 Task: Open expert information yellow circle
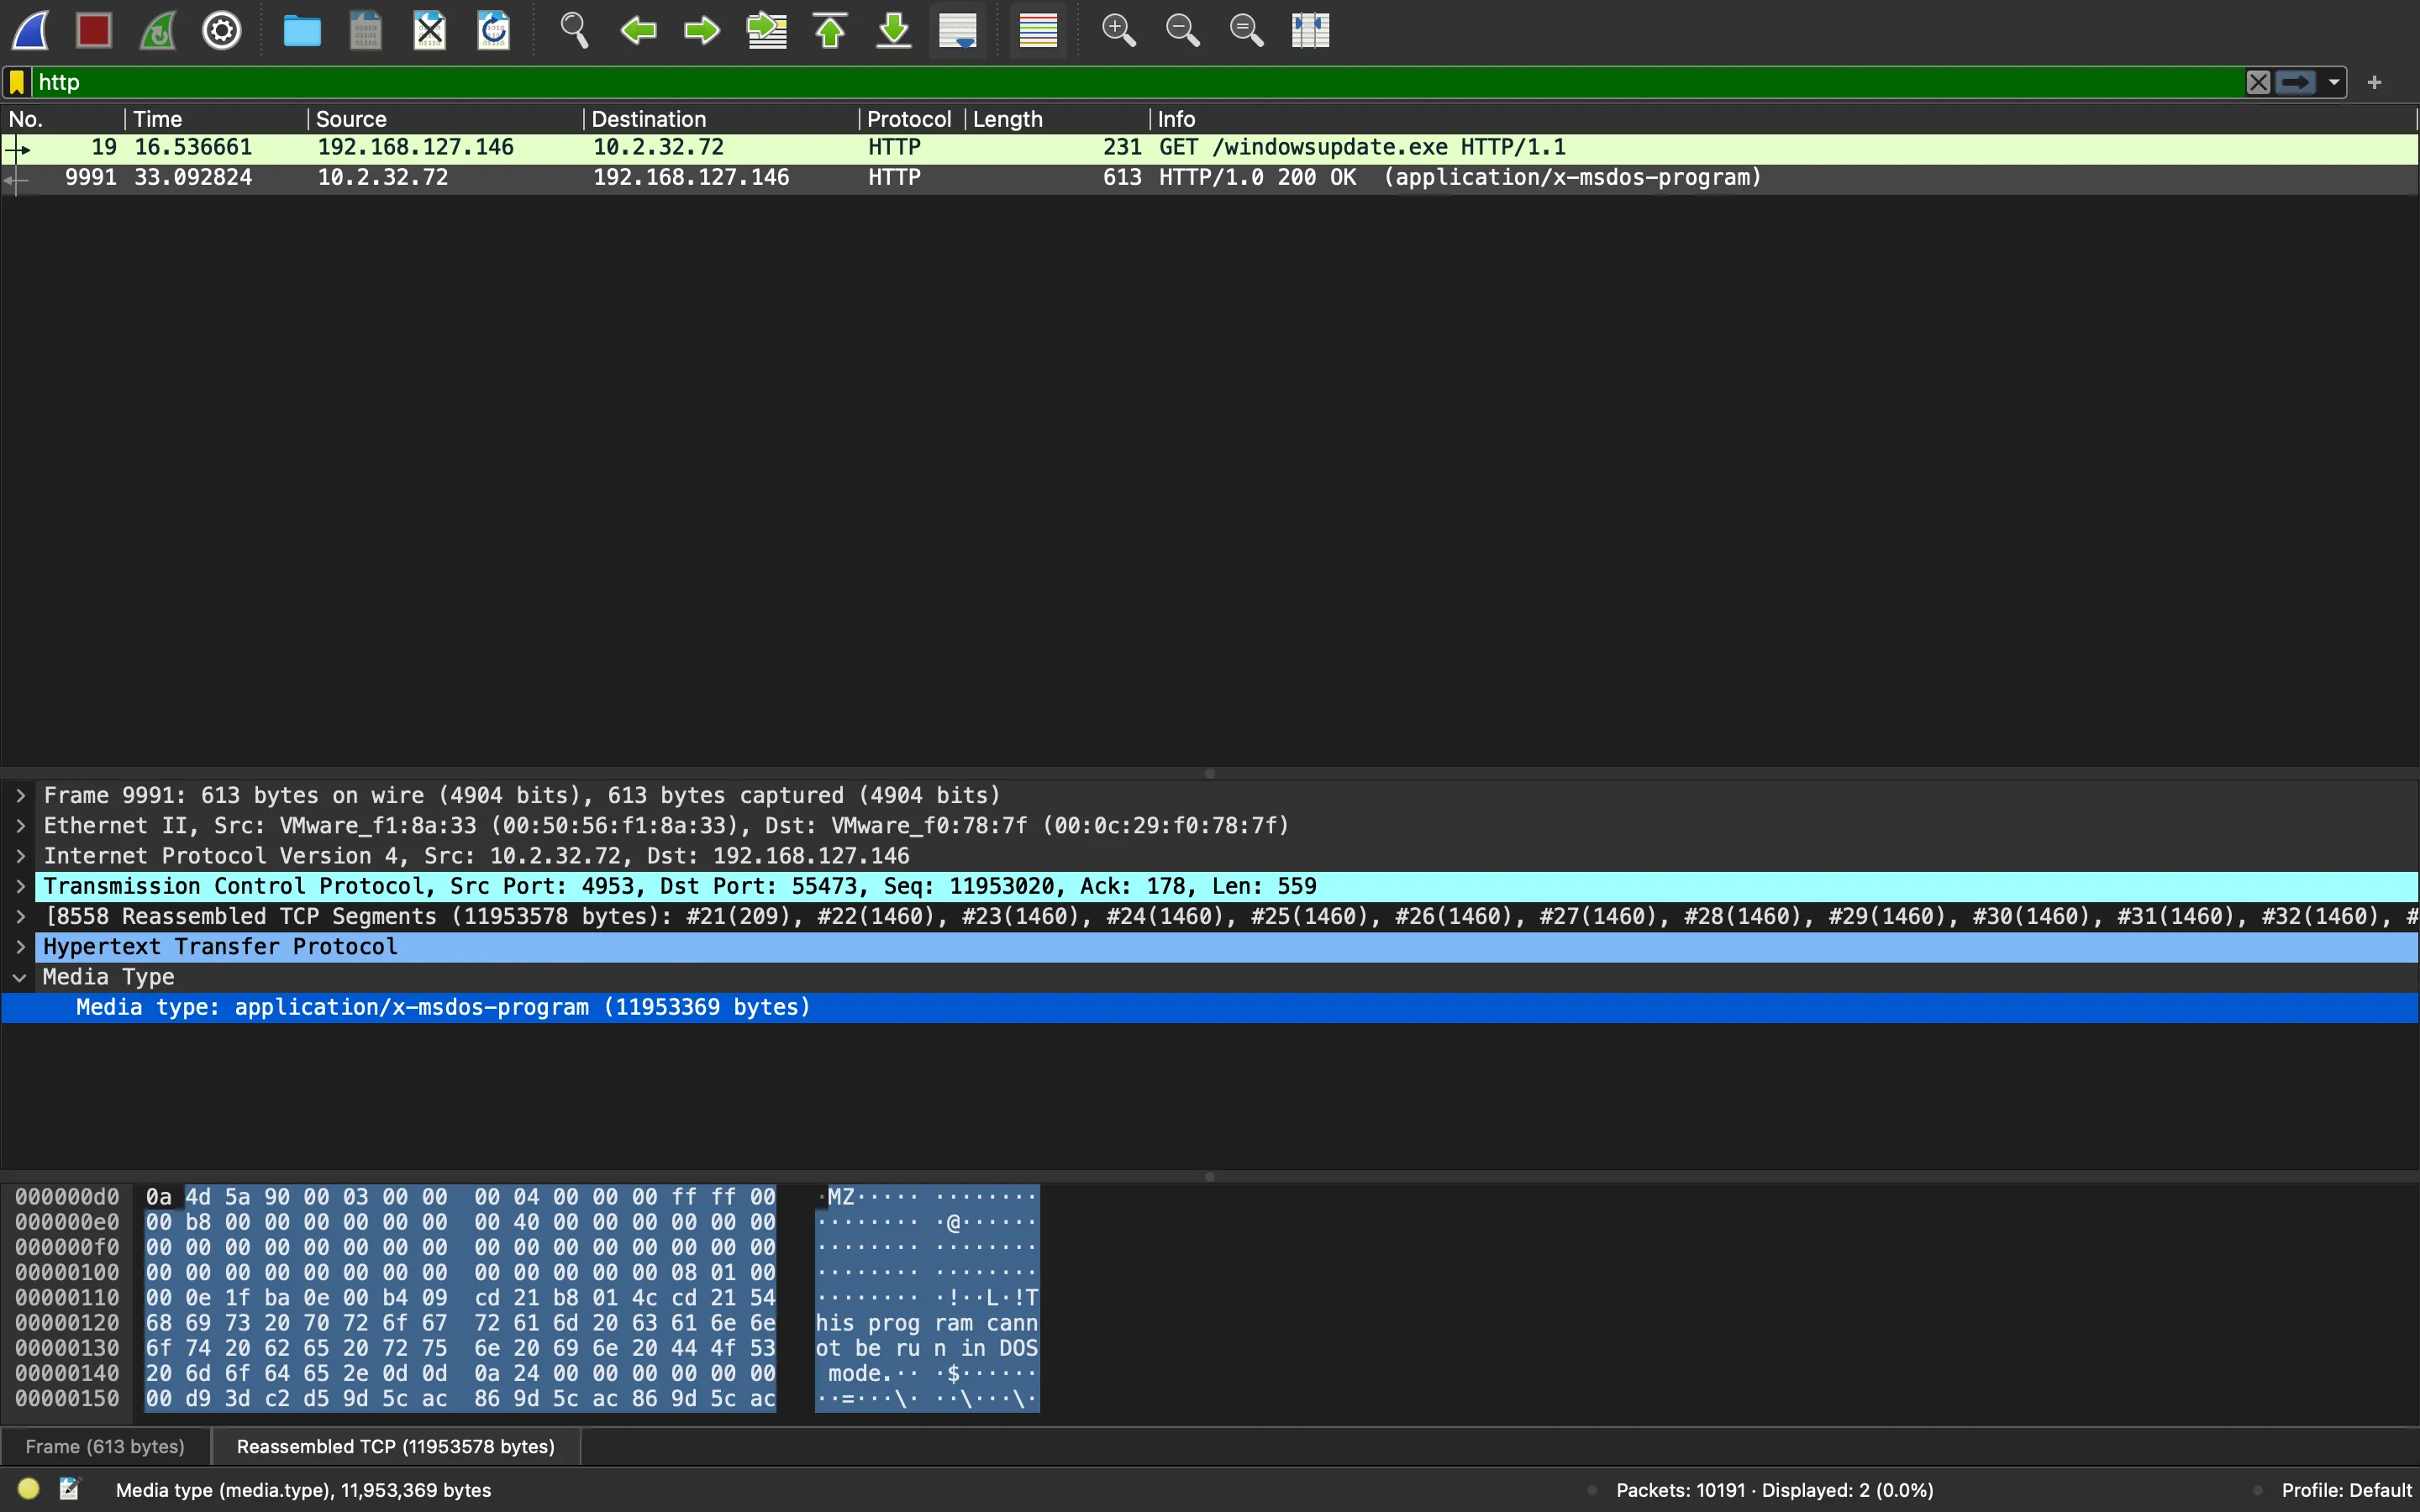(28, 1489)
